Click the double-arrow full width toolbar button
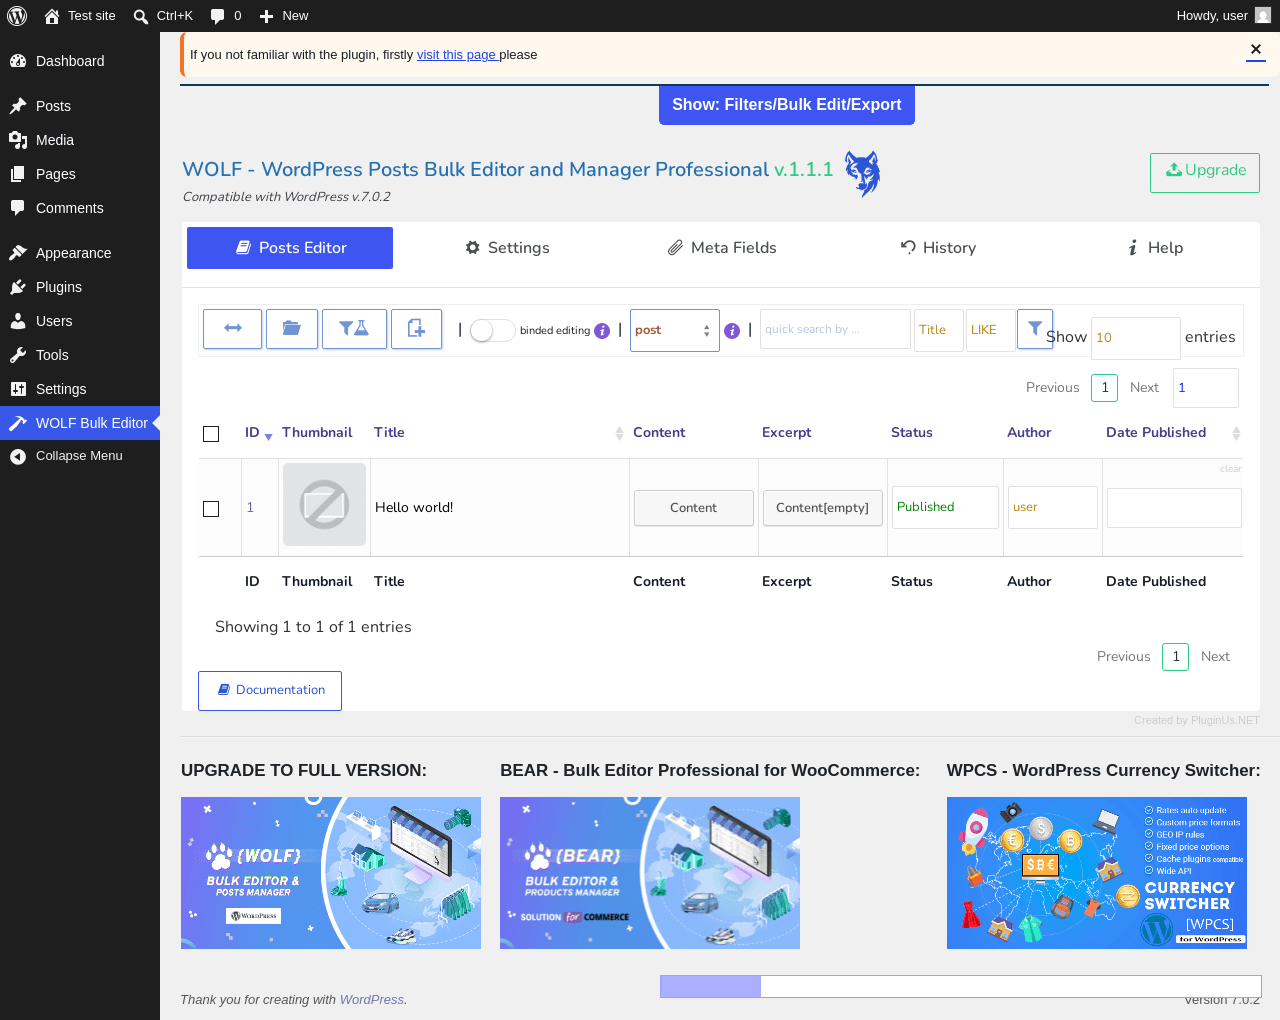 [x=233, y=329]
